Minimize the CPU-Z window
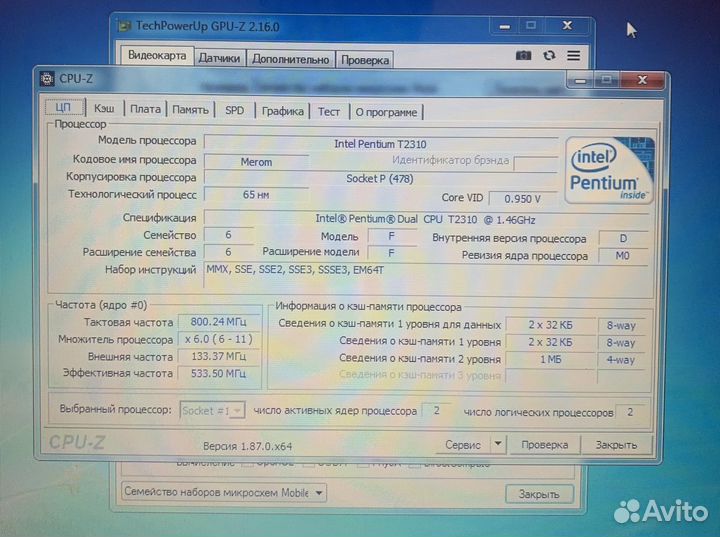The height and width of the screenshot is (537, 720). pyautogui.click(x=580, y=81)
